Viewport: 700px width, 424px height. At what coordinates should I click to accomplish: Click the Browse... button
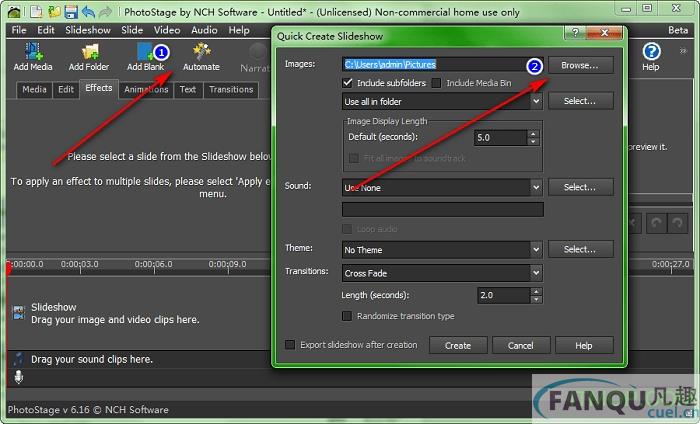[x=580, y=65]
